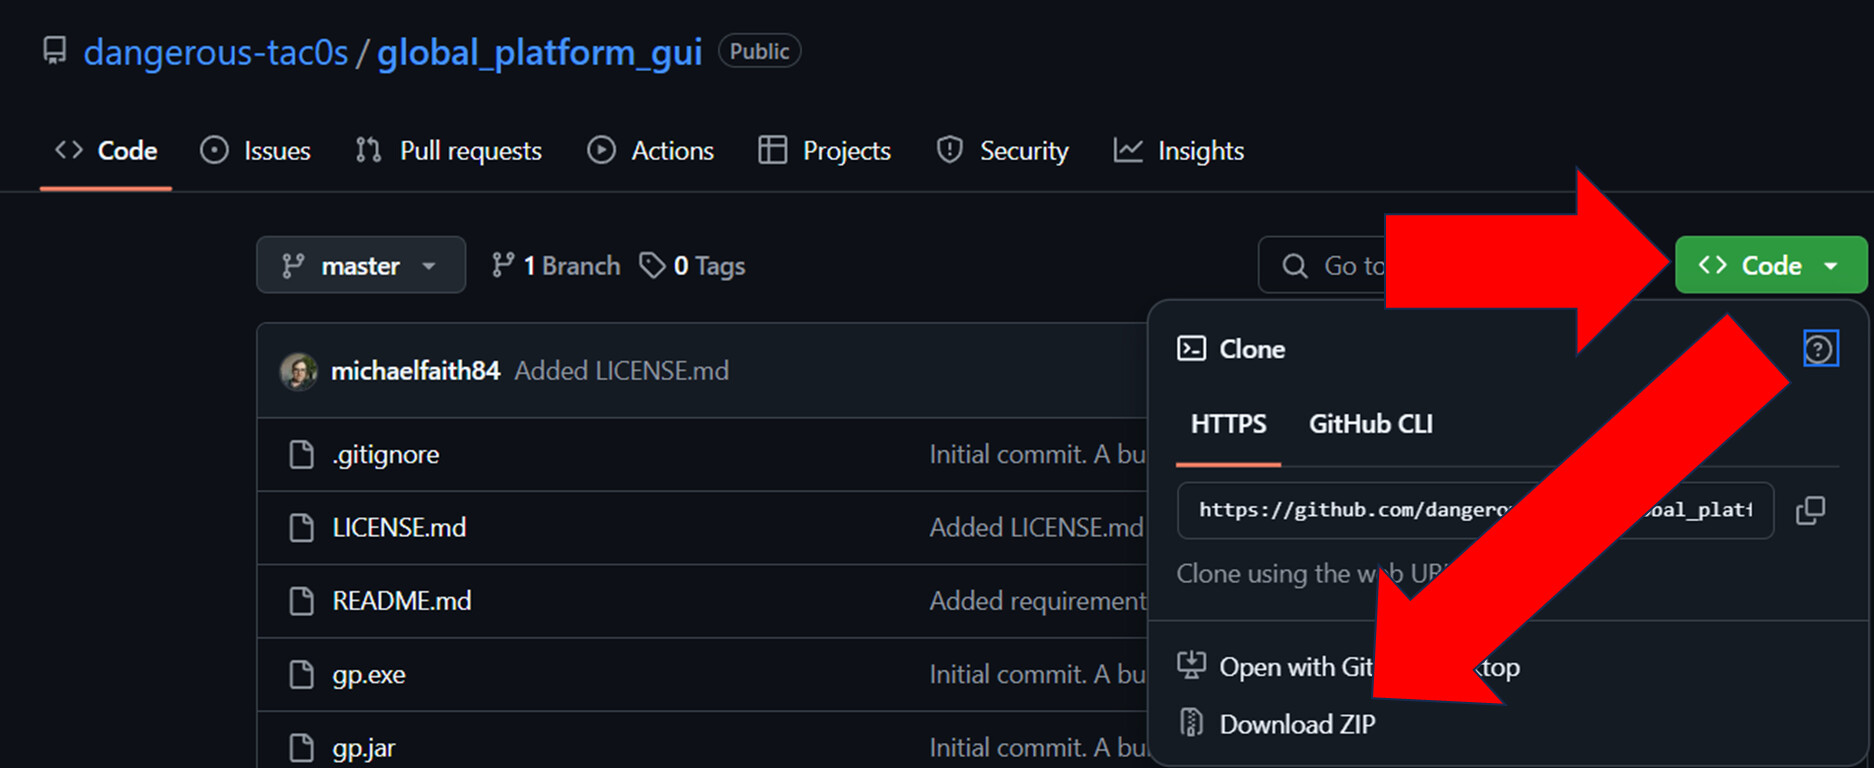The height and width of the screenshot is (768, 1874).
Task: View the 1 Branch link
Action: click(x=556, y=265)
